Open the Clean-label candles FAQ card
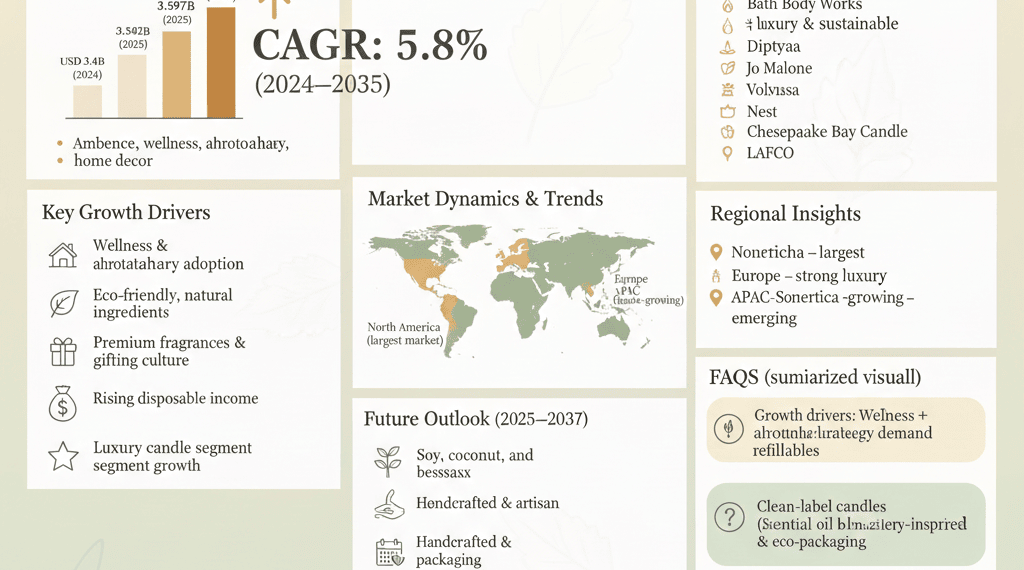The width and height of the screenshot is (1024, 570). pyautogui.click(x=846, y=524)
